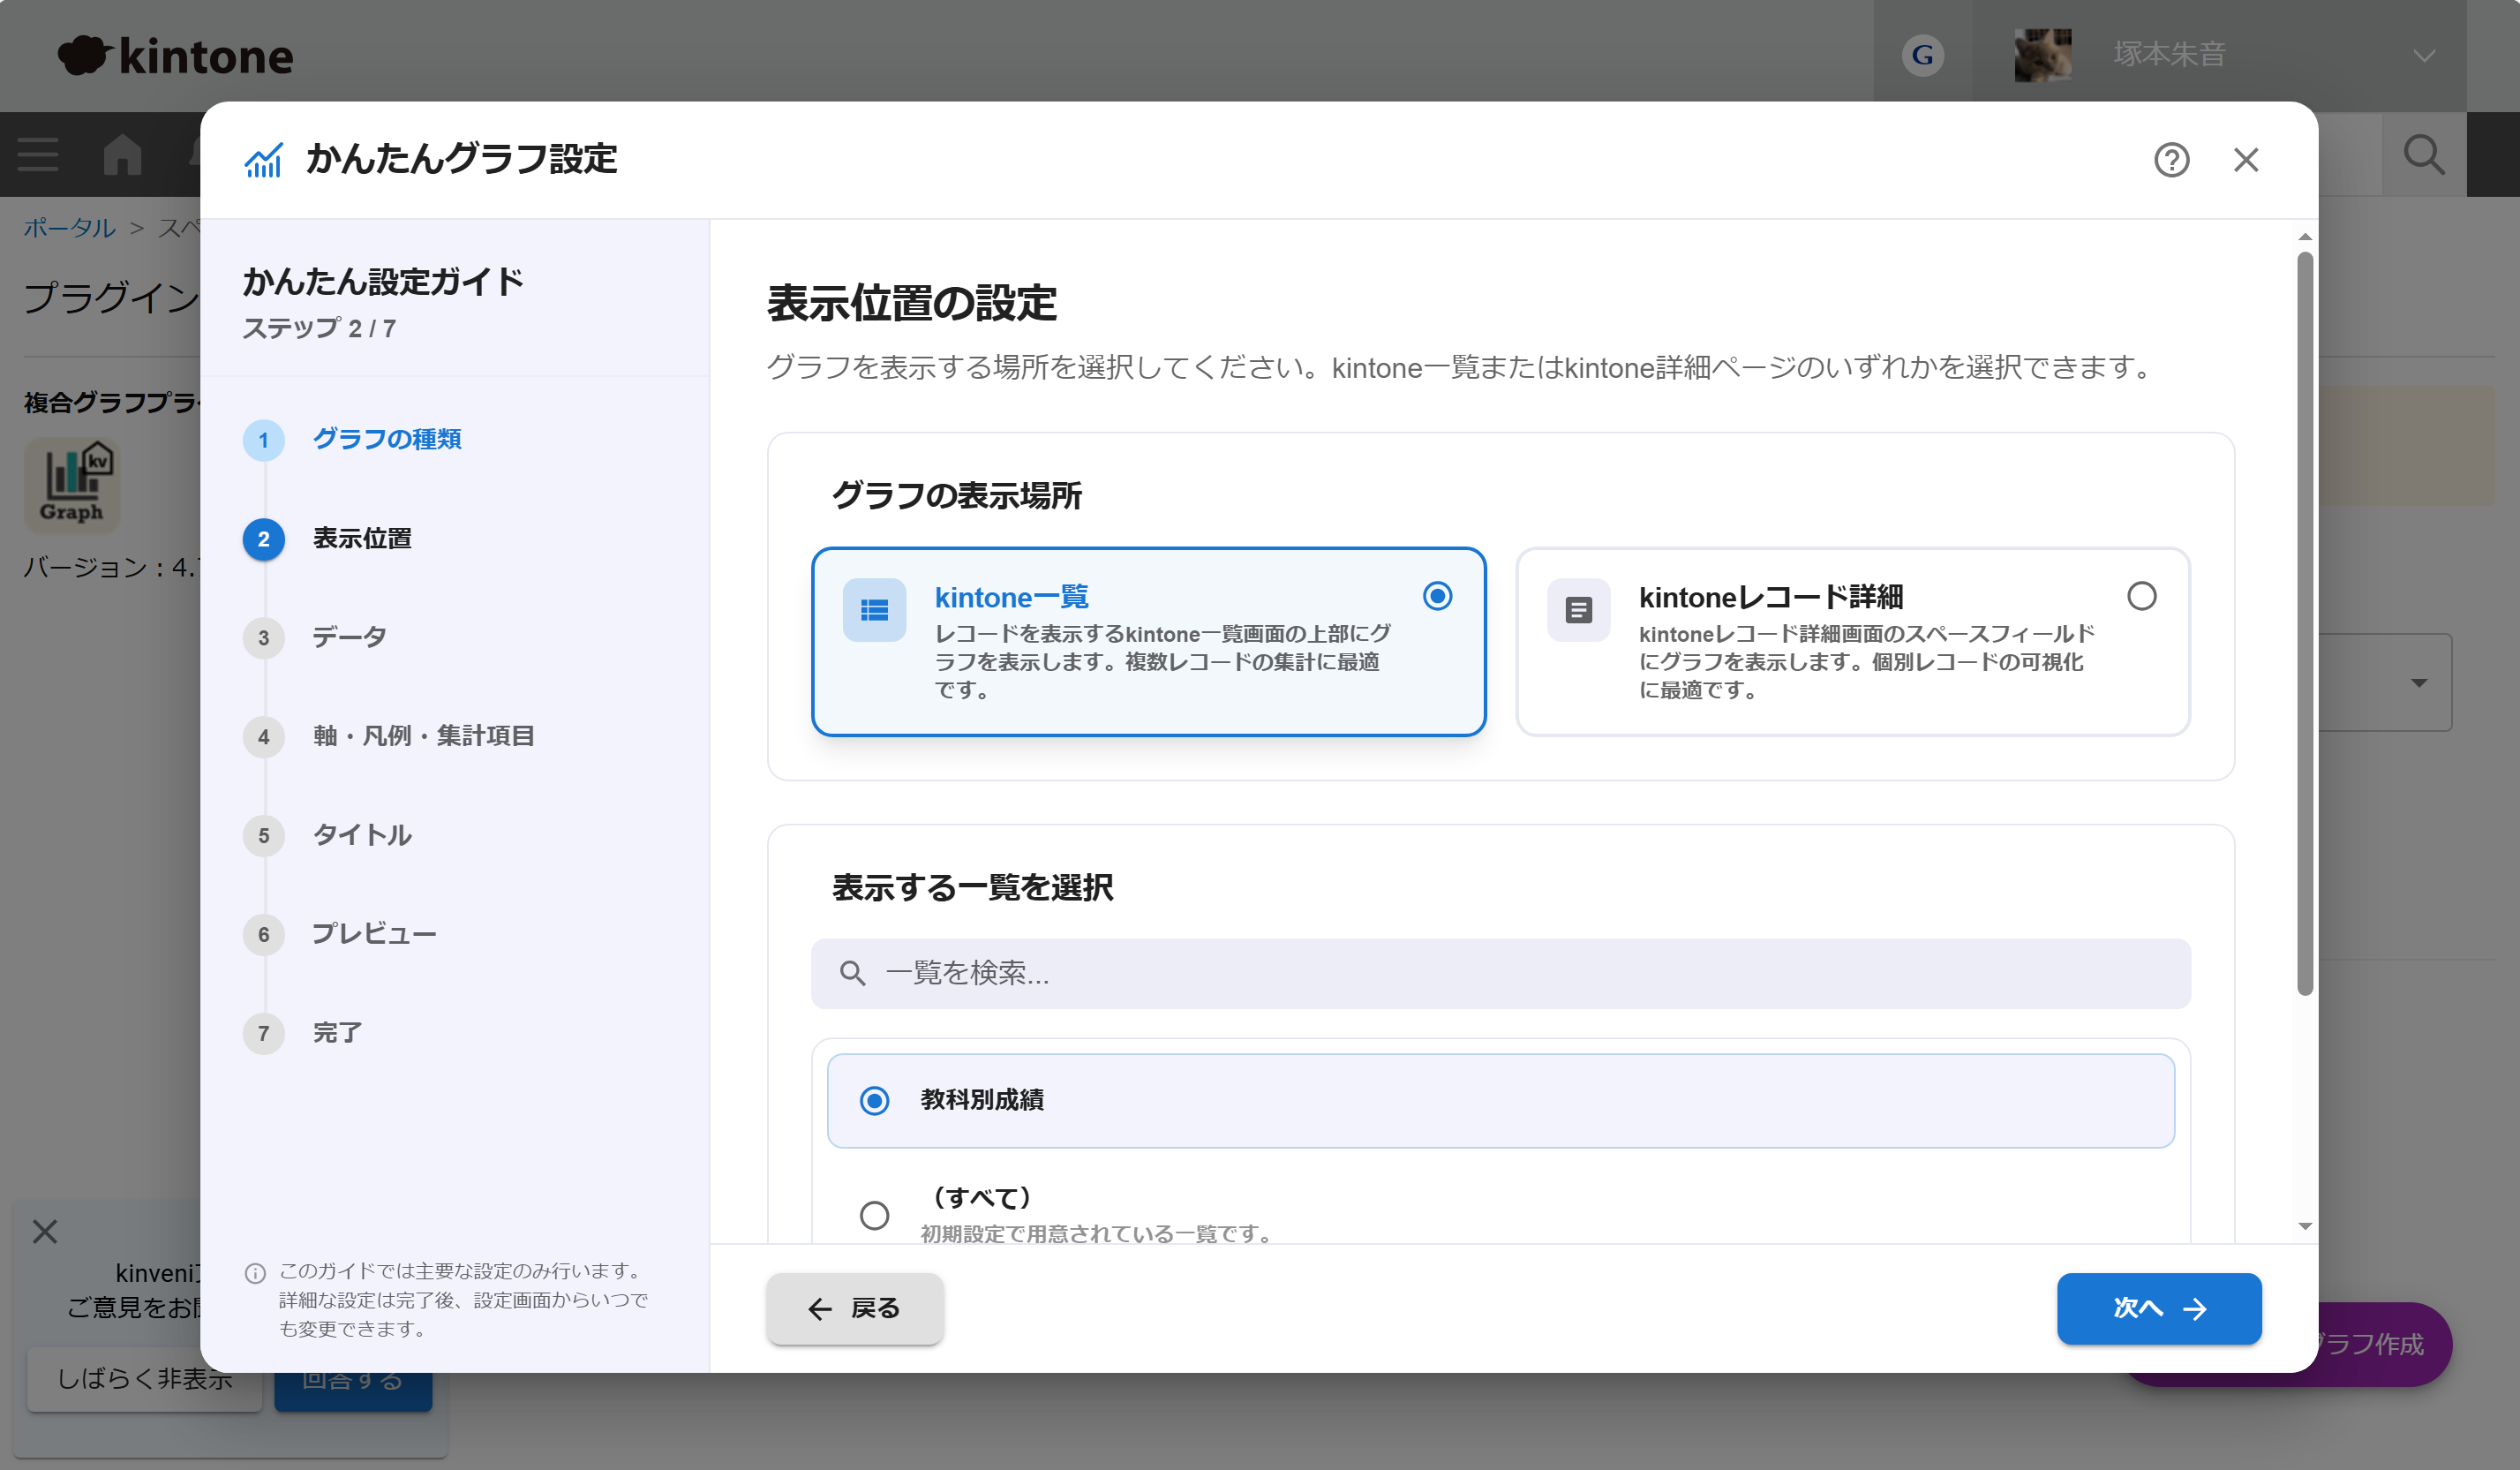Screen dimensions: 2520x1470
Task: Click the Graph plugin icon thumbnail
Action: (x=72, y=486)
